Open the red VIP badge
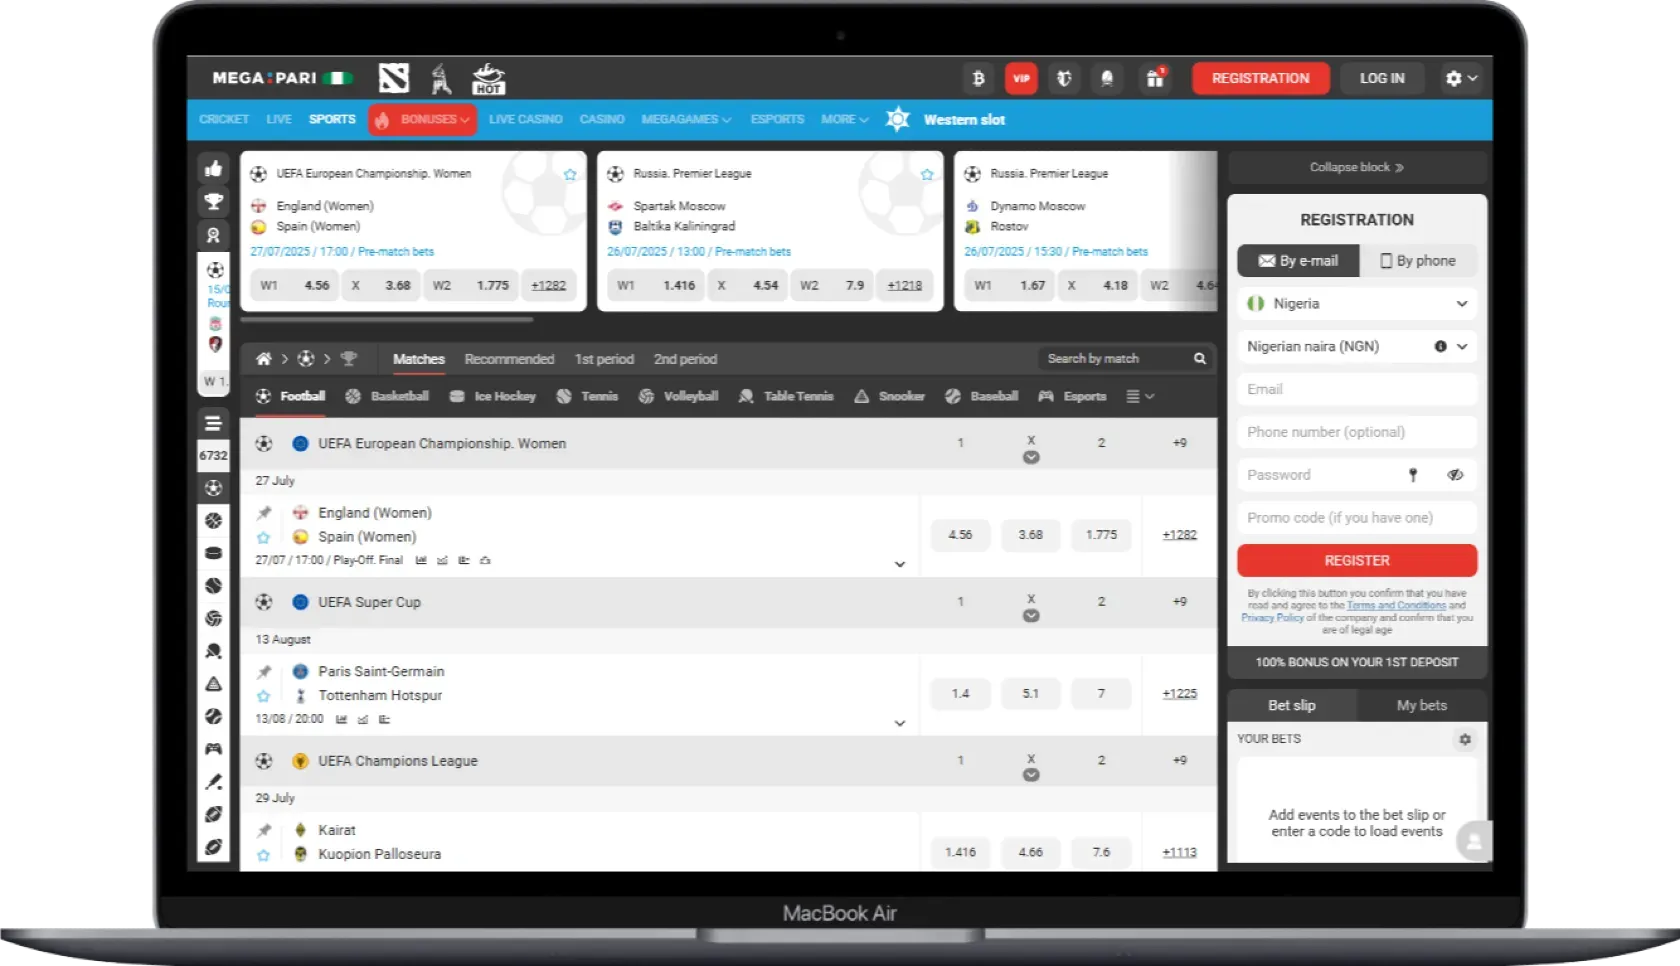 1021,78
